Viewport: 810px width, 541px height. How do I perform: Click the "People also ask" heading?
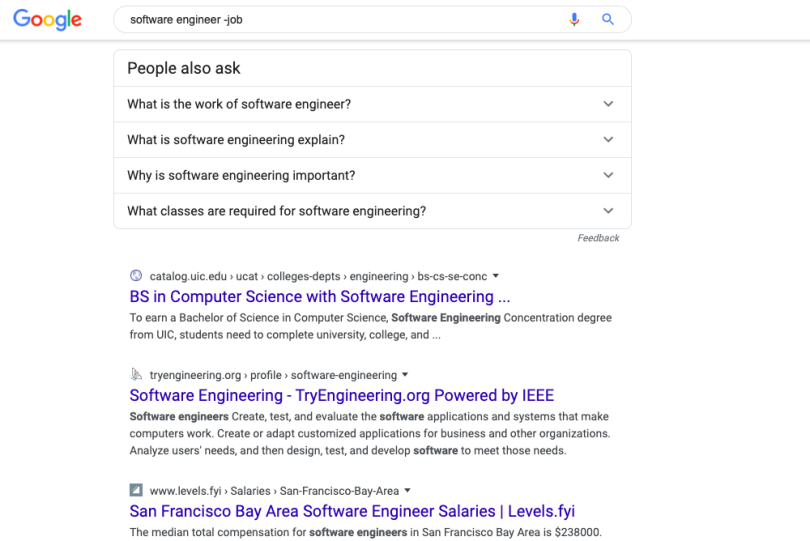coord(184,69)
